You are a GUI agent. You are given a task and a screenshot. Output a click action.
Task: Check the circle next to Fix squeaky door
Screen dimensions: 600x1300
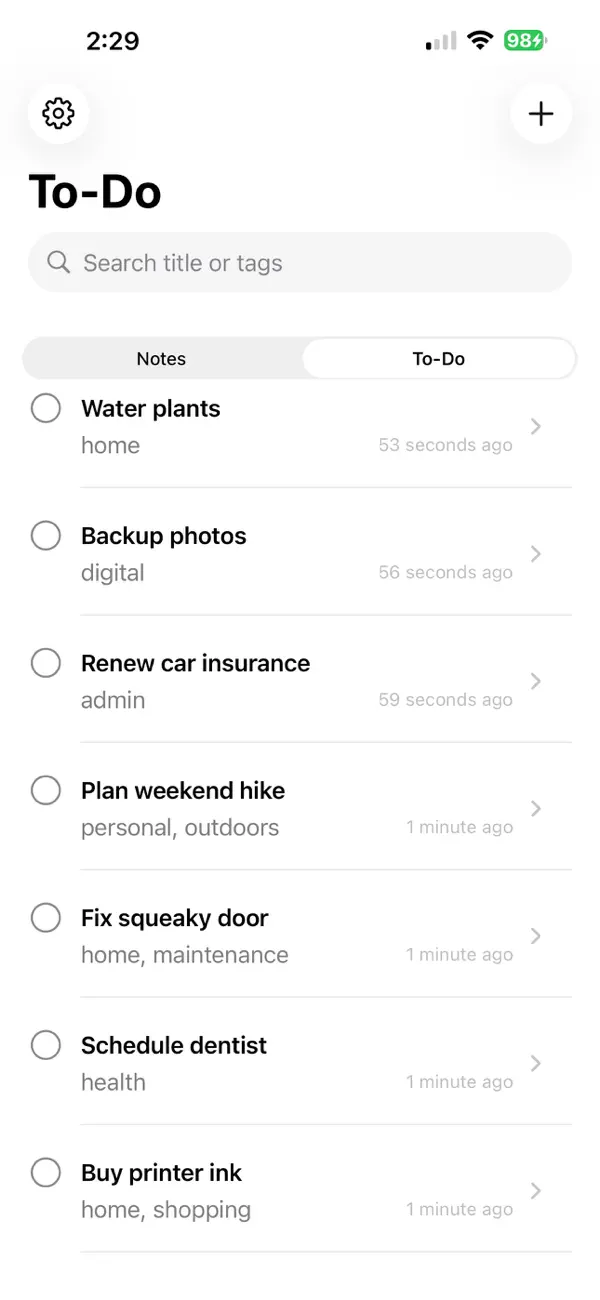pos(46,917)
